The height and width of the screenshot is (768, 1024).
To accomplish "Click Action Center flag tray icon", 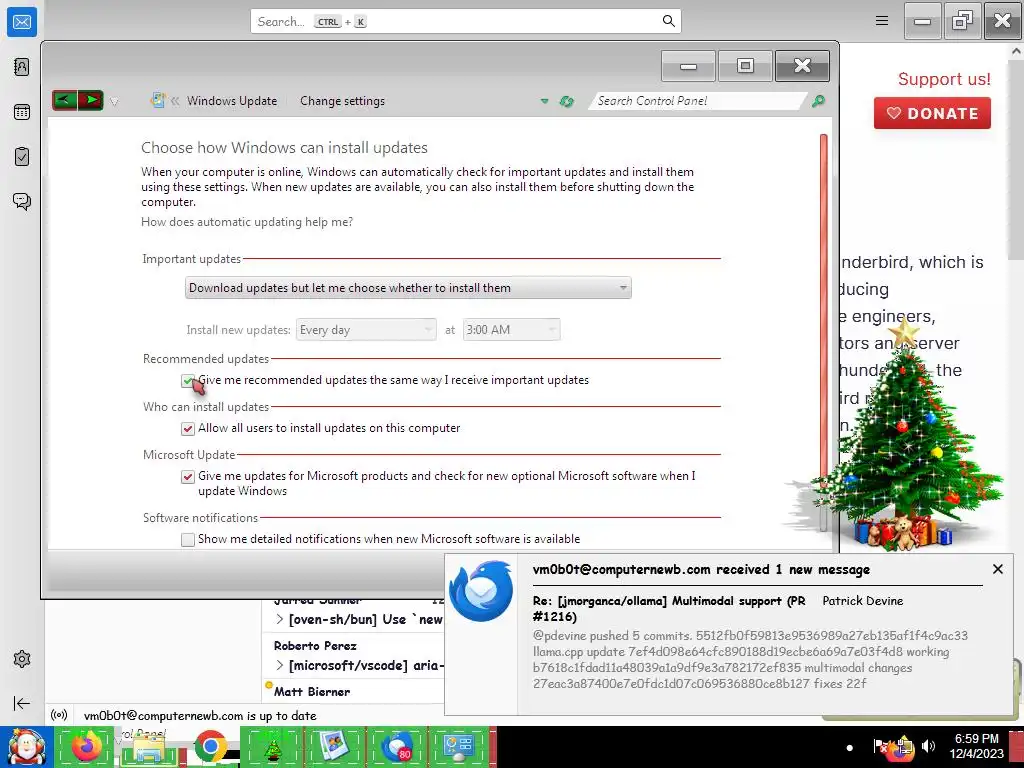I will point(881,746).
